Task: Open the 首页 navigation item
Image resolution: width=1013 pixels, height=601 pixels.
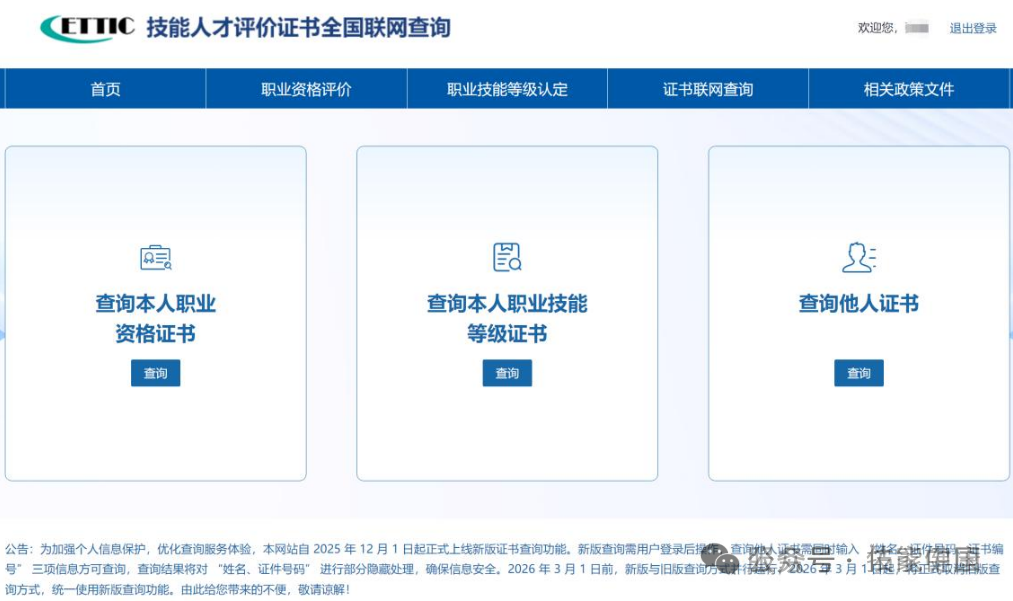Action: click(104, 89)
